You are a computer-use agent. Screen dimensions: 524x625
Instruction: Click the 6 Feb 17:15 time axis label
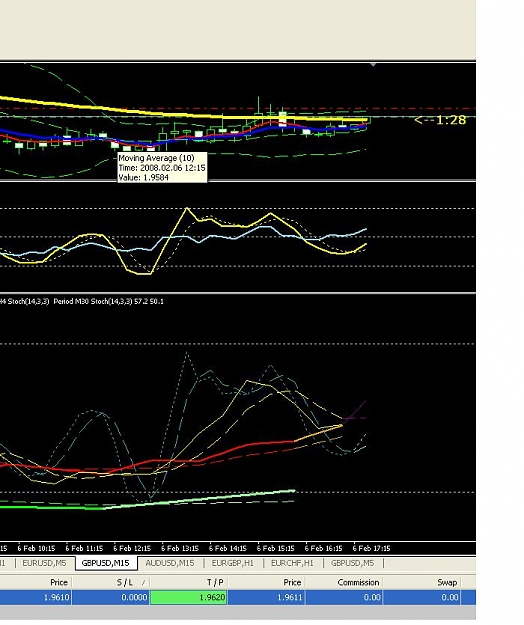pos(371,548)
